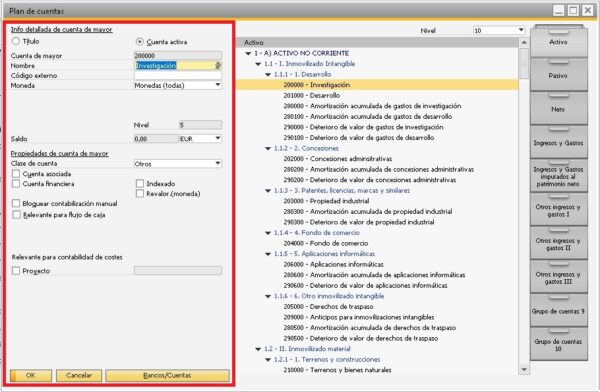Click the Cuenta de mayor field
This screenshot has height=392, width=600.
click(178, 56)
